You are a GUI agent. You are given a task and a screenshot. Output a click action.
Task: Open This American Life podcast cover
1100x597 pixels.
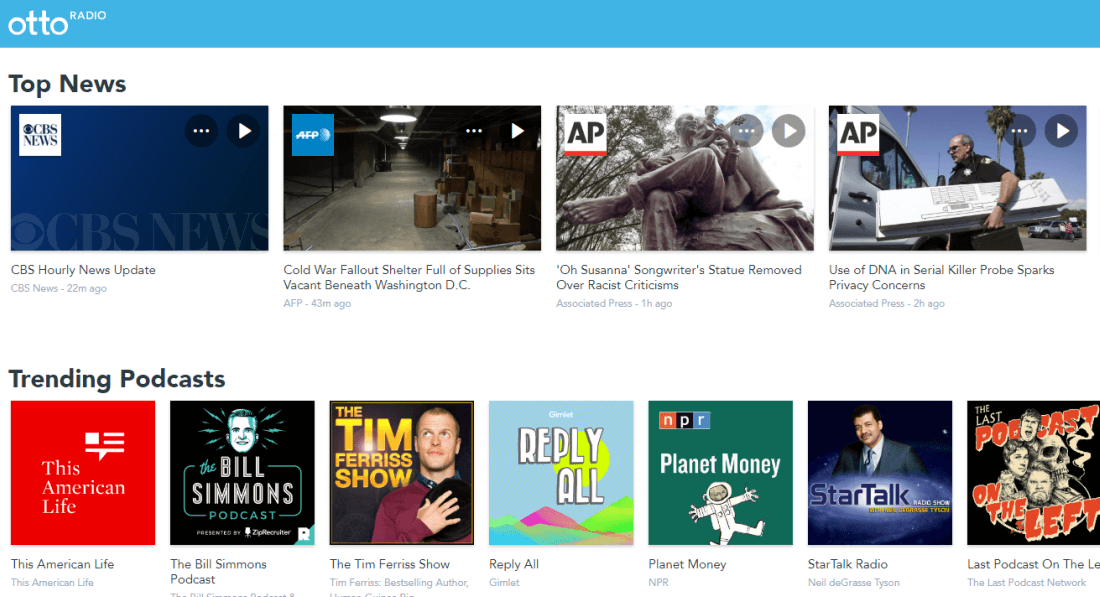point(83,473)
